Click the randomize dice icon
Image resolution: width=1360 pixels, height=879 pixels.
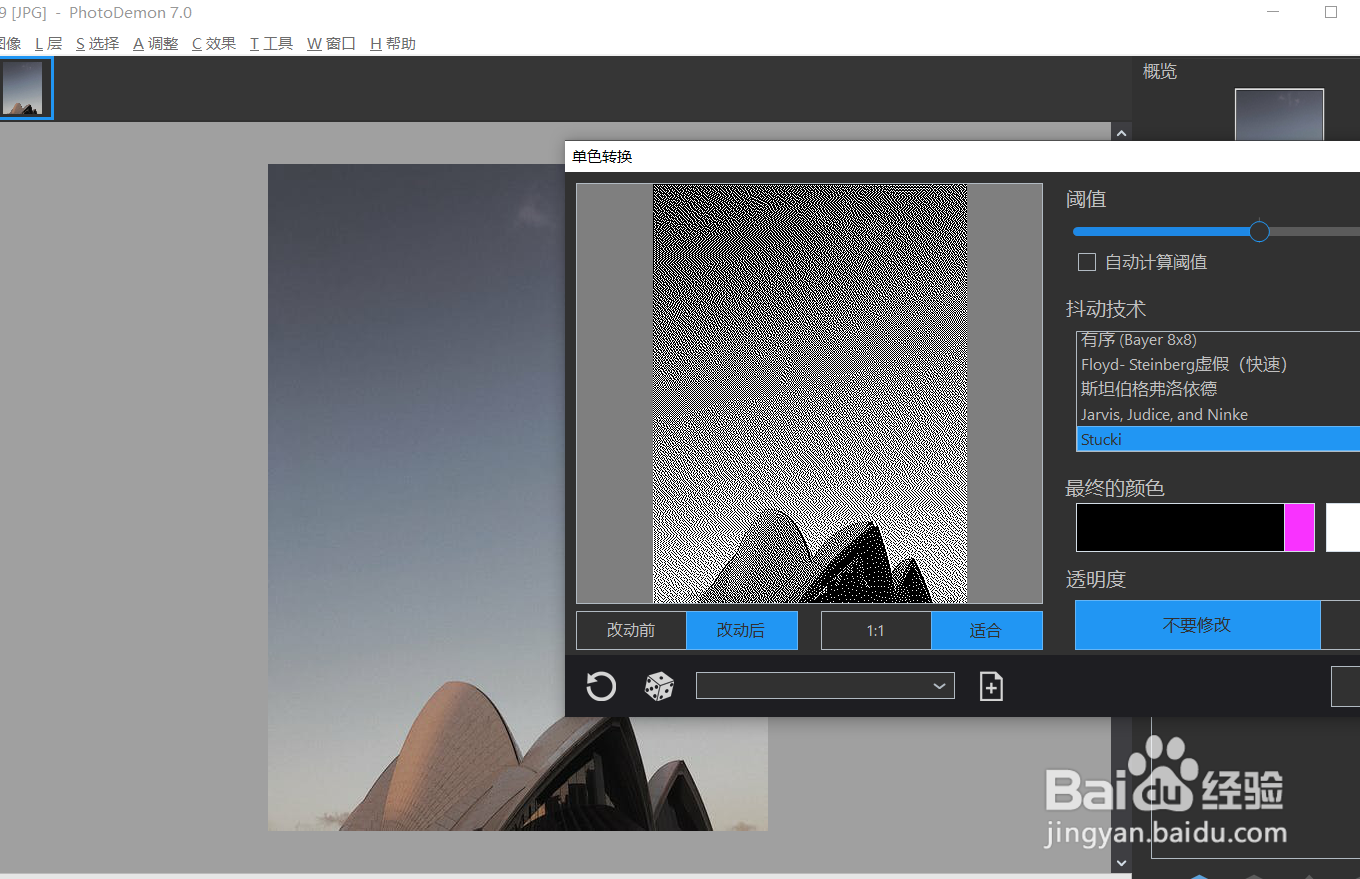pos(659,686)
